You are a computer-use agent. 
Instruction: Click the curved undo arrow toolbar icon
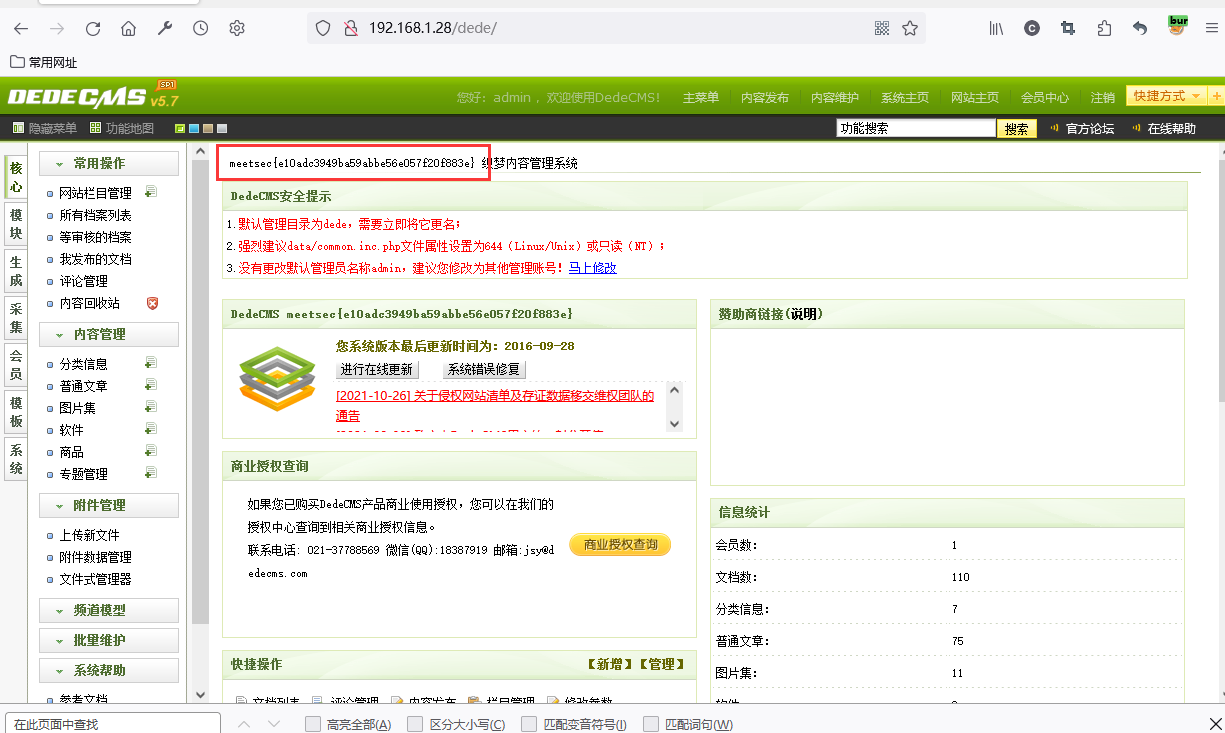tap(1140, 28)
